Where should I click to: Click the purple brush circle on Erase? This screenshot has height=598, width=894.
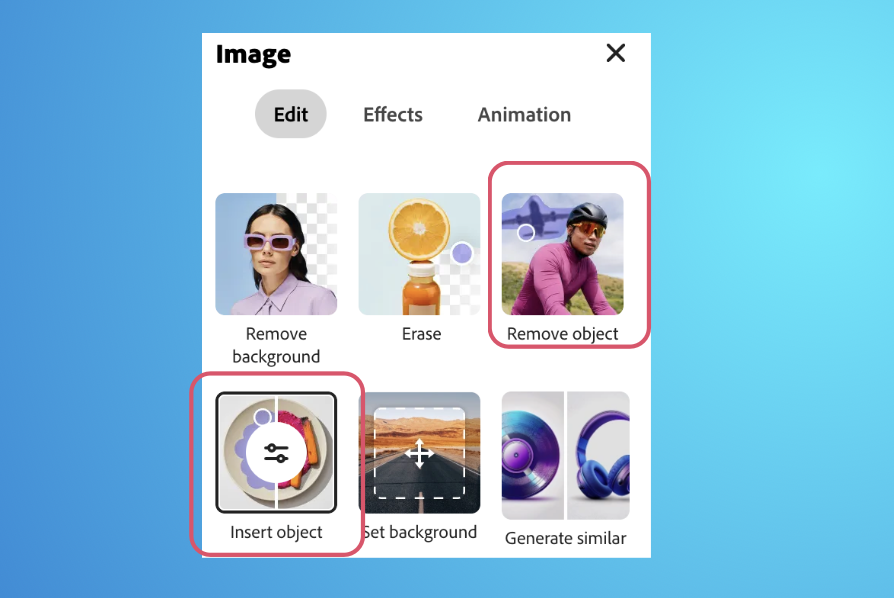(x=461, y=253)
